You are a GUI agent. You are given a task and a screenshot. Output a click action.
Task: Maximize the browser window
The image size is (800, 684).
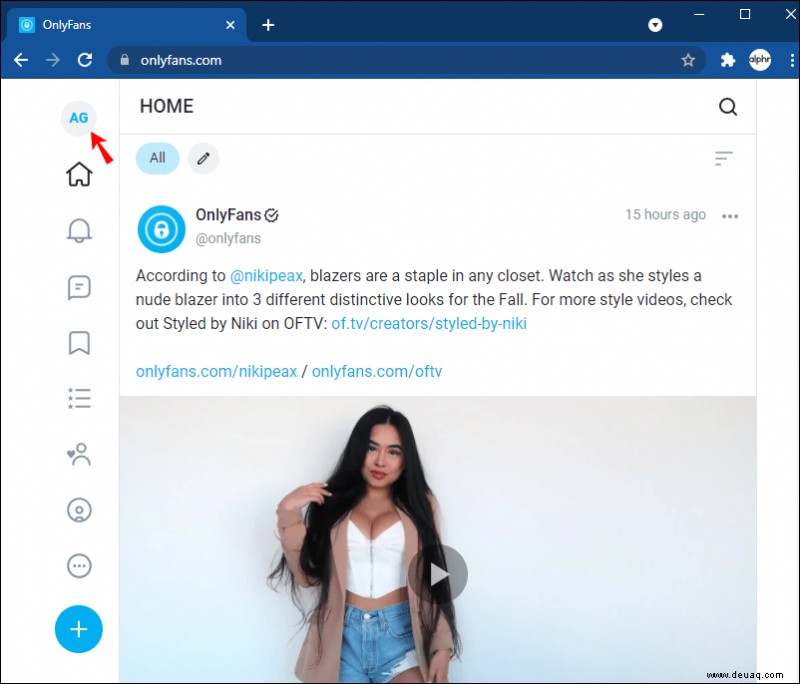click(x=745, y=14)
